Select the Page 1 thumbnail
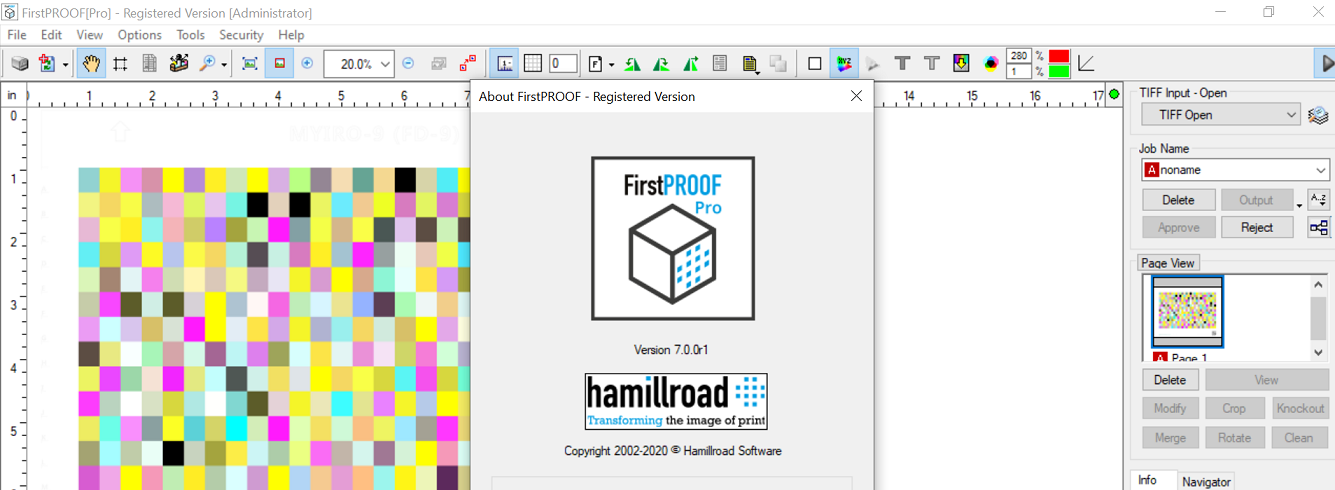 (1187, 312)
